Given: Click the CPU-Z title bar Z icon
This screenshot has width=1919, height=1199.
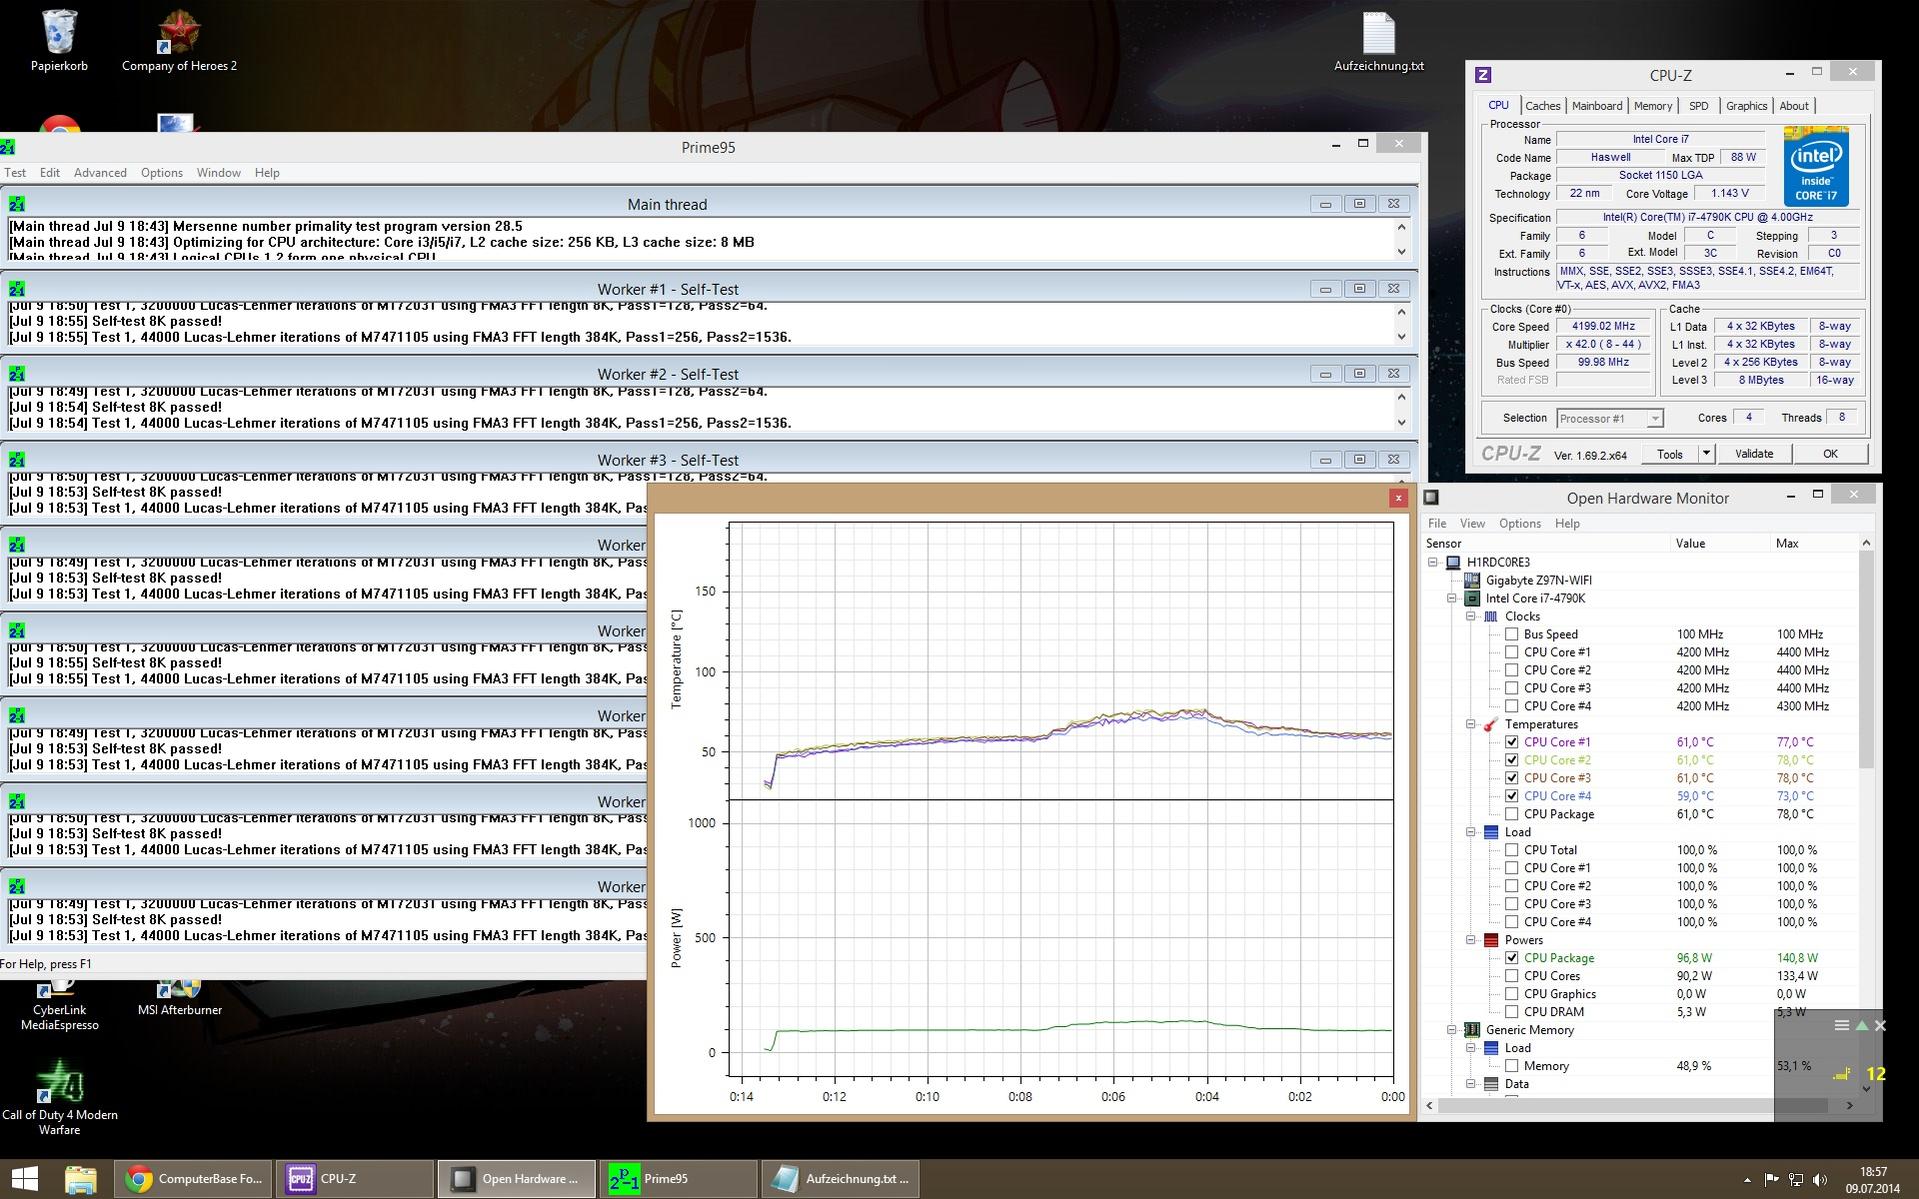Looking at the screenshot, I should coord(1483,75).
